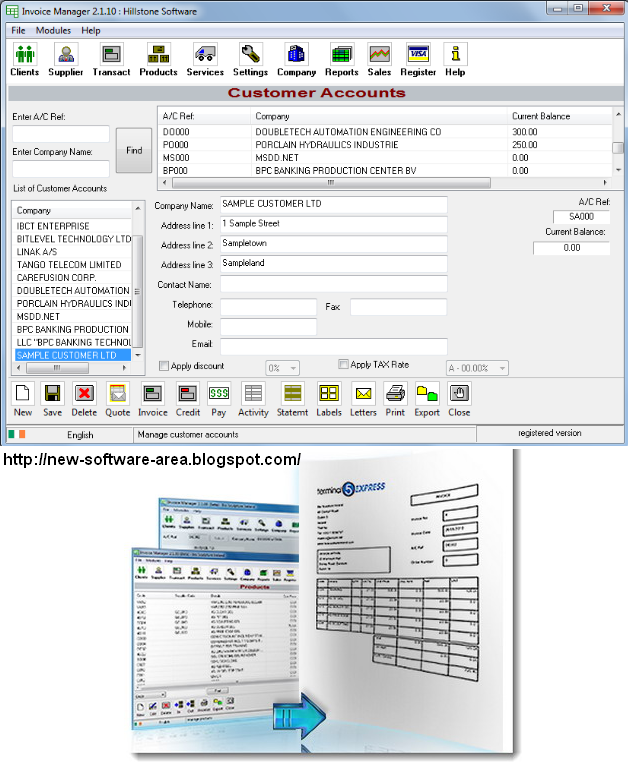Click accounts table vertical scrollbar thumb
The height and width of the screenshot is (766, 631).
tap(618, 148)
